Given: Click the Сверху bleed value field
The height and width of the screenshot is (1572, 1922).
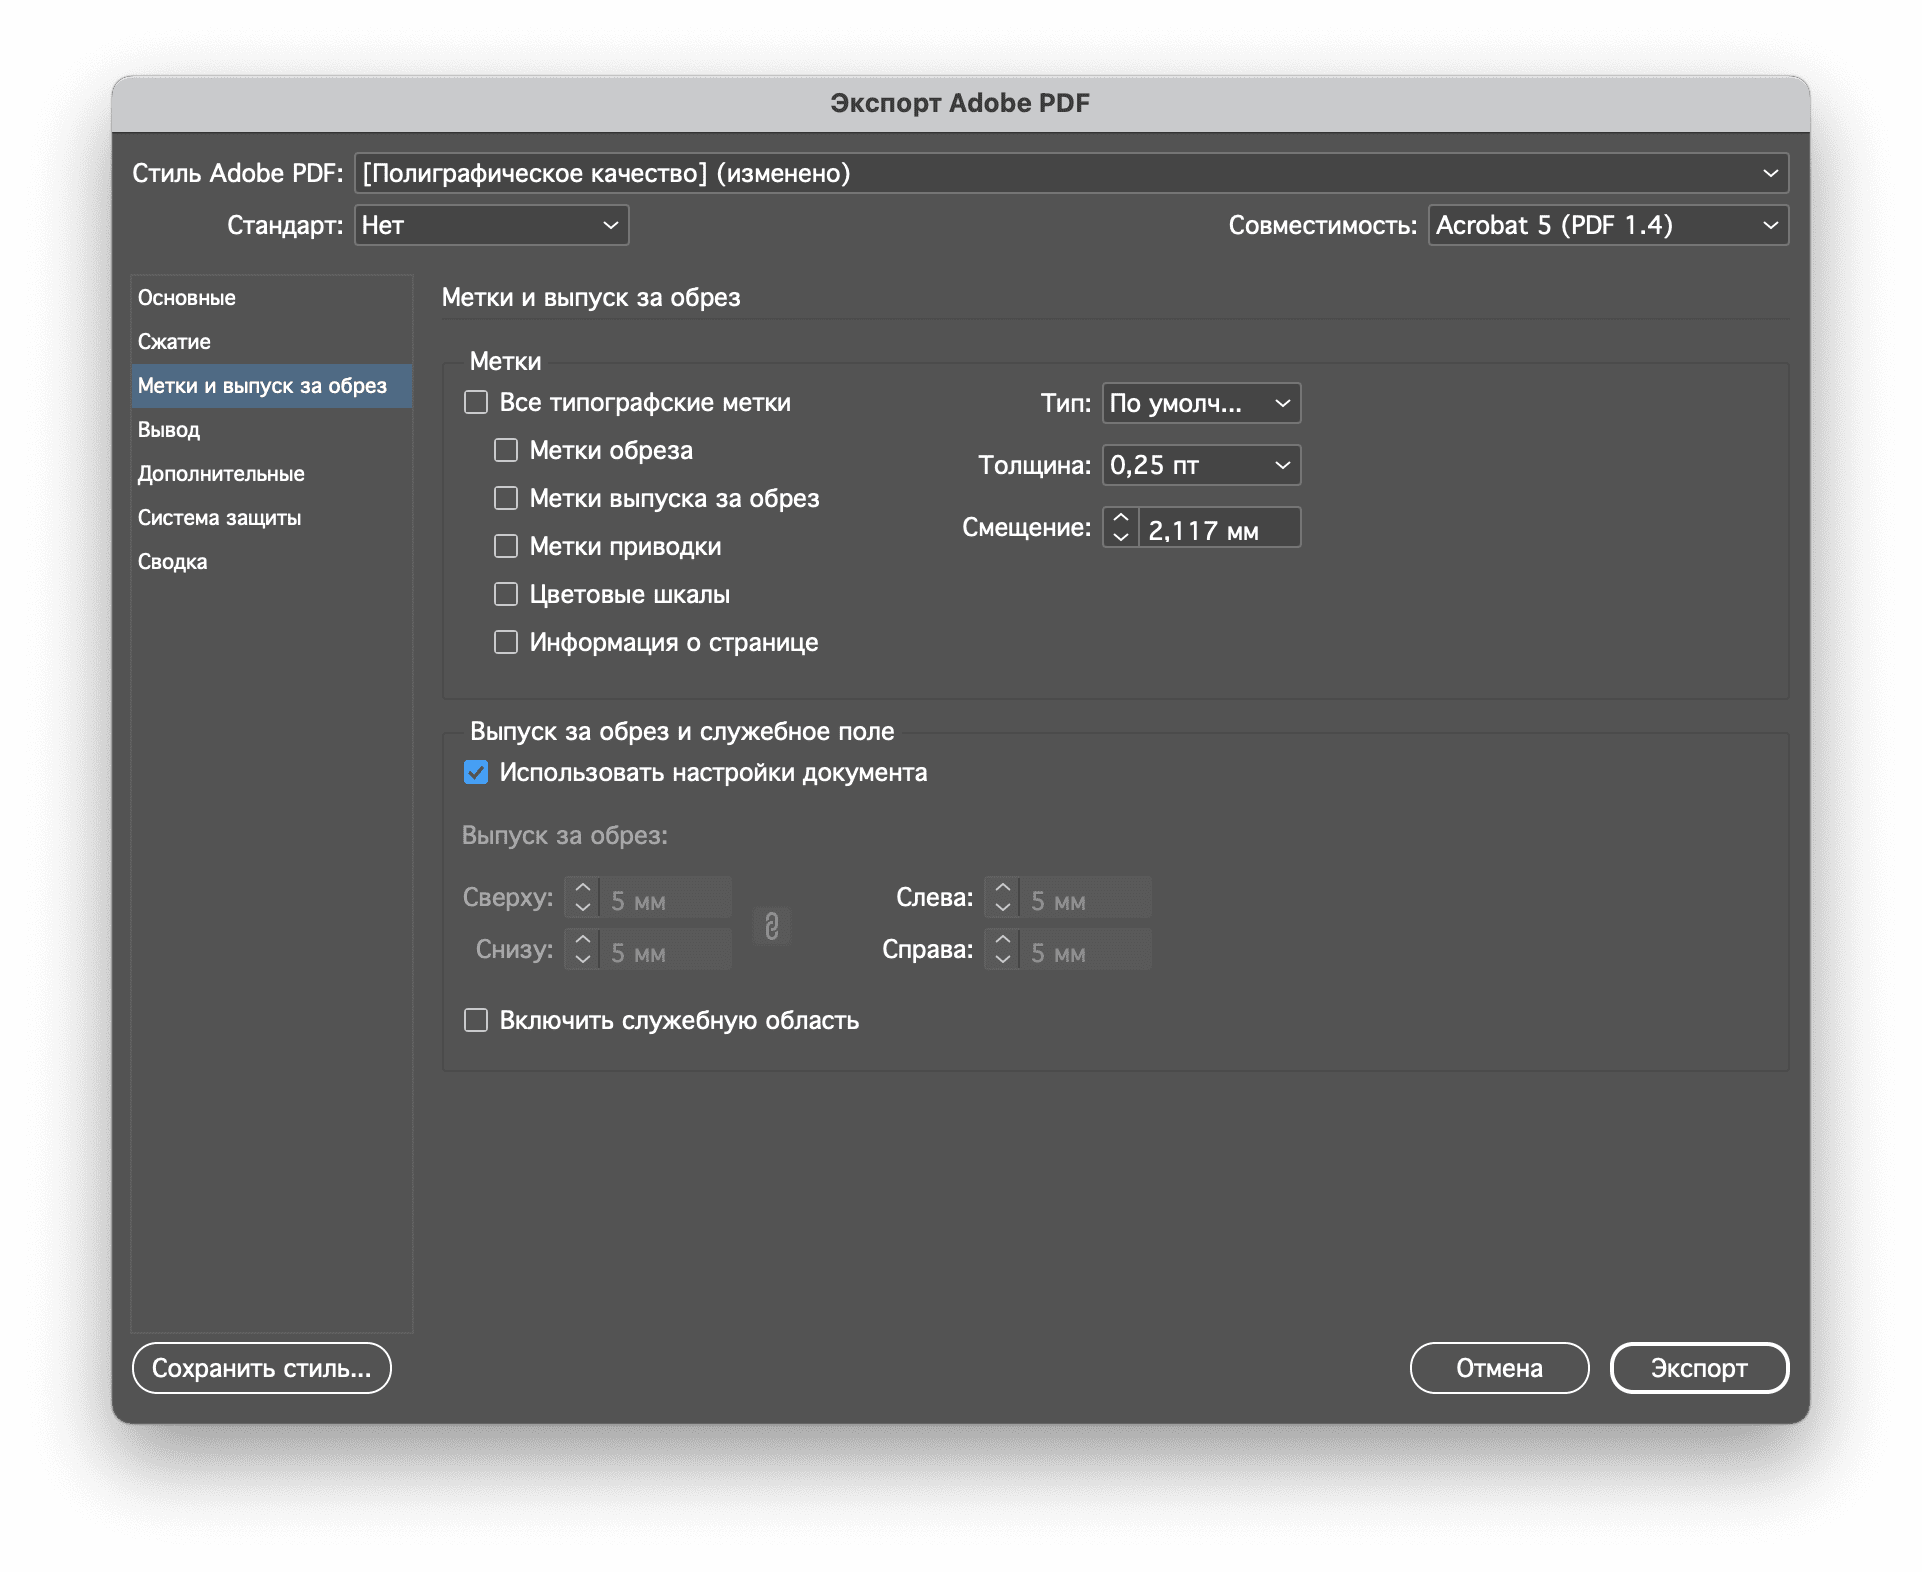Looking at the screenshot, I should click(x=666, y=897).
